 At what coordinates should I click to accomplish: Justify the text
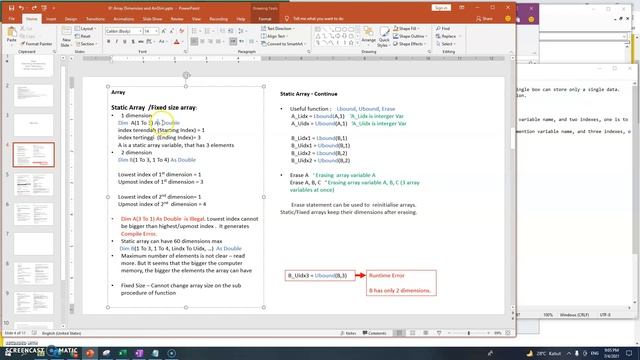219,42
